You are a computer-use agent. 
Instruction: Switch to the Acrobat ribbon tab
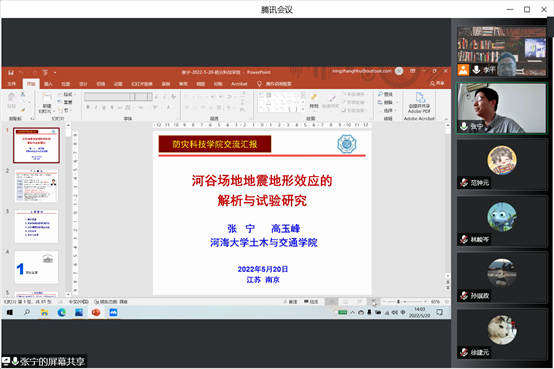[239, 84]
